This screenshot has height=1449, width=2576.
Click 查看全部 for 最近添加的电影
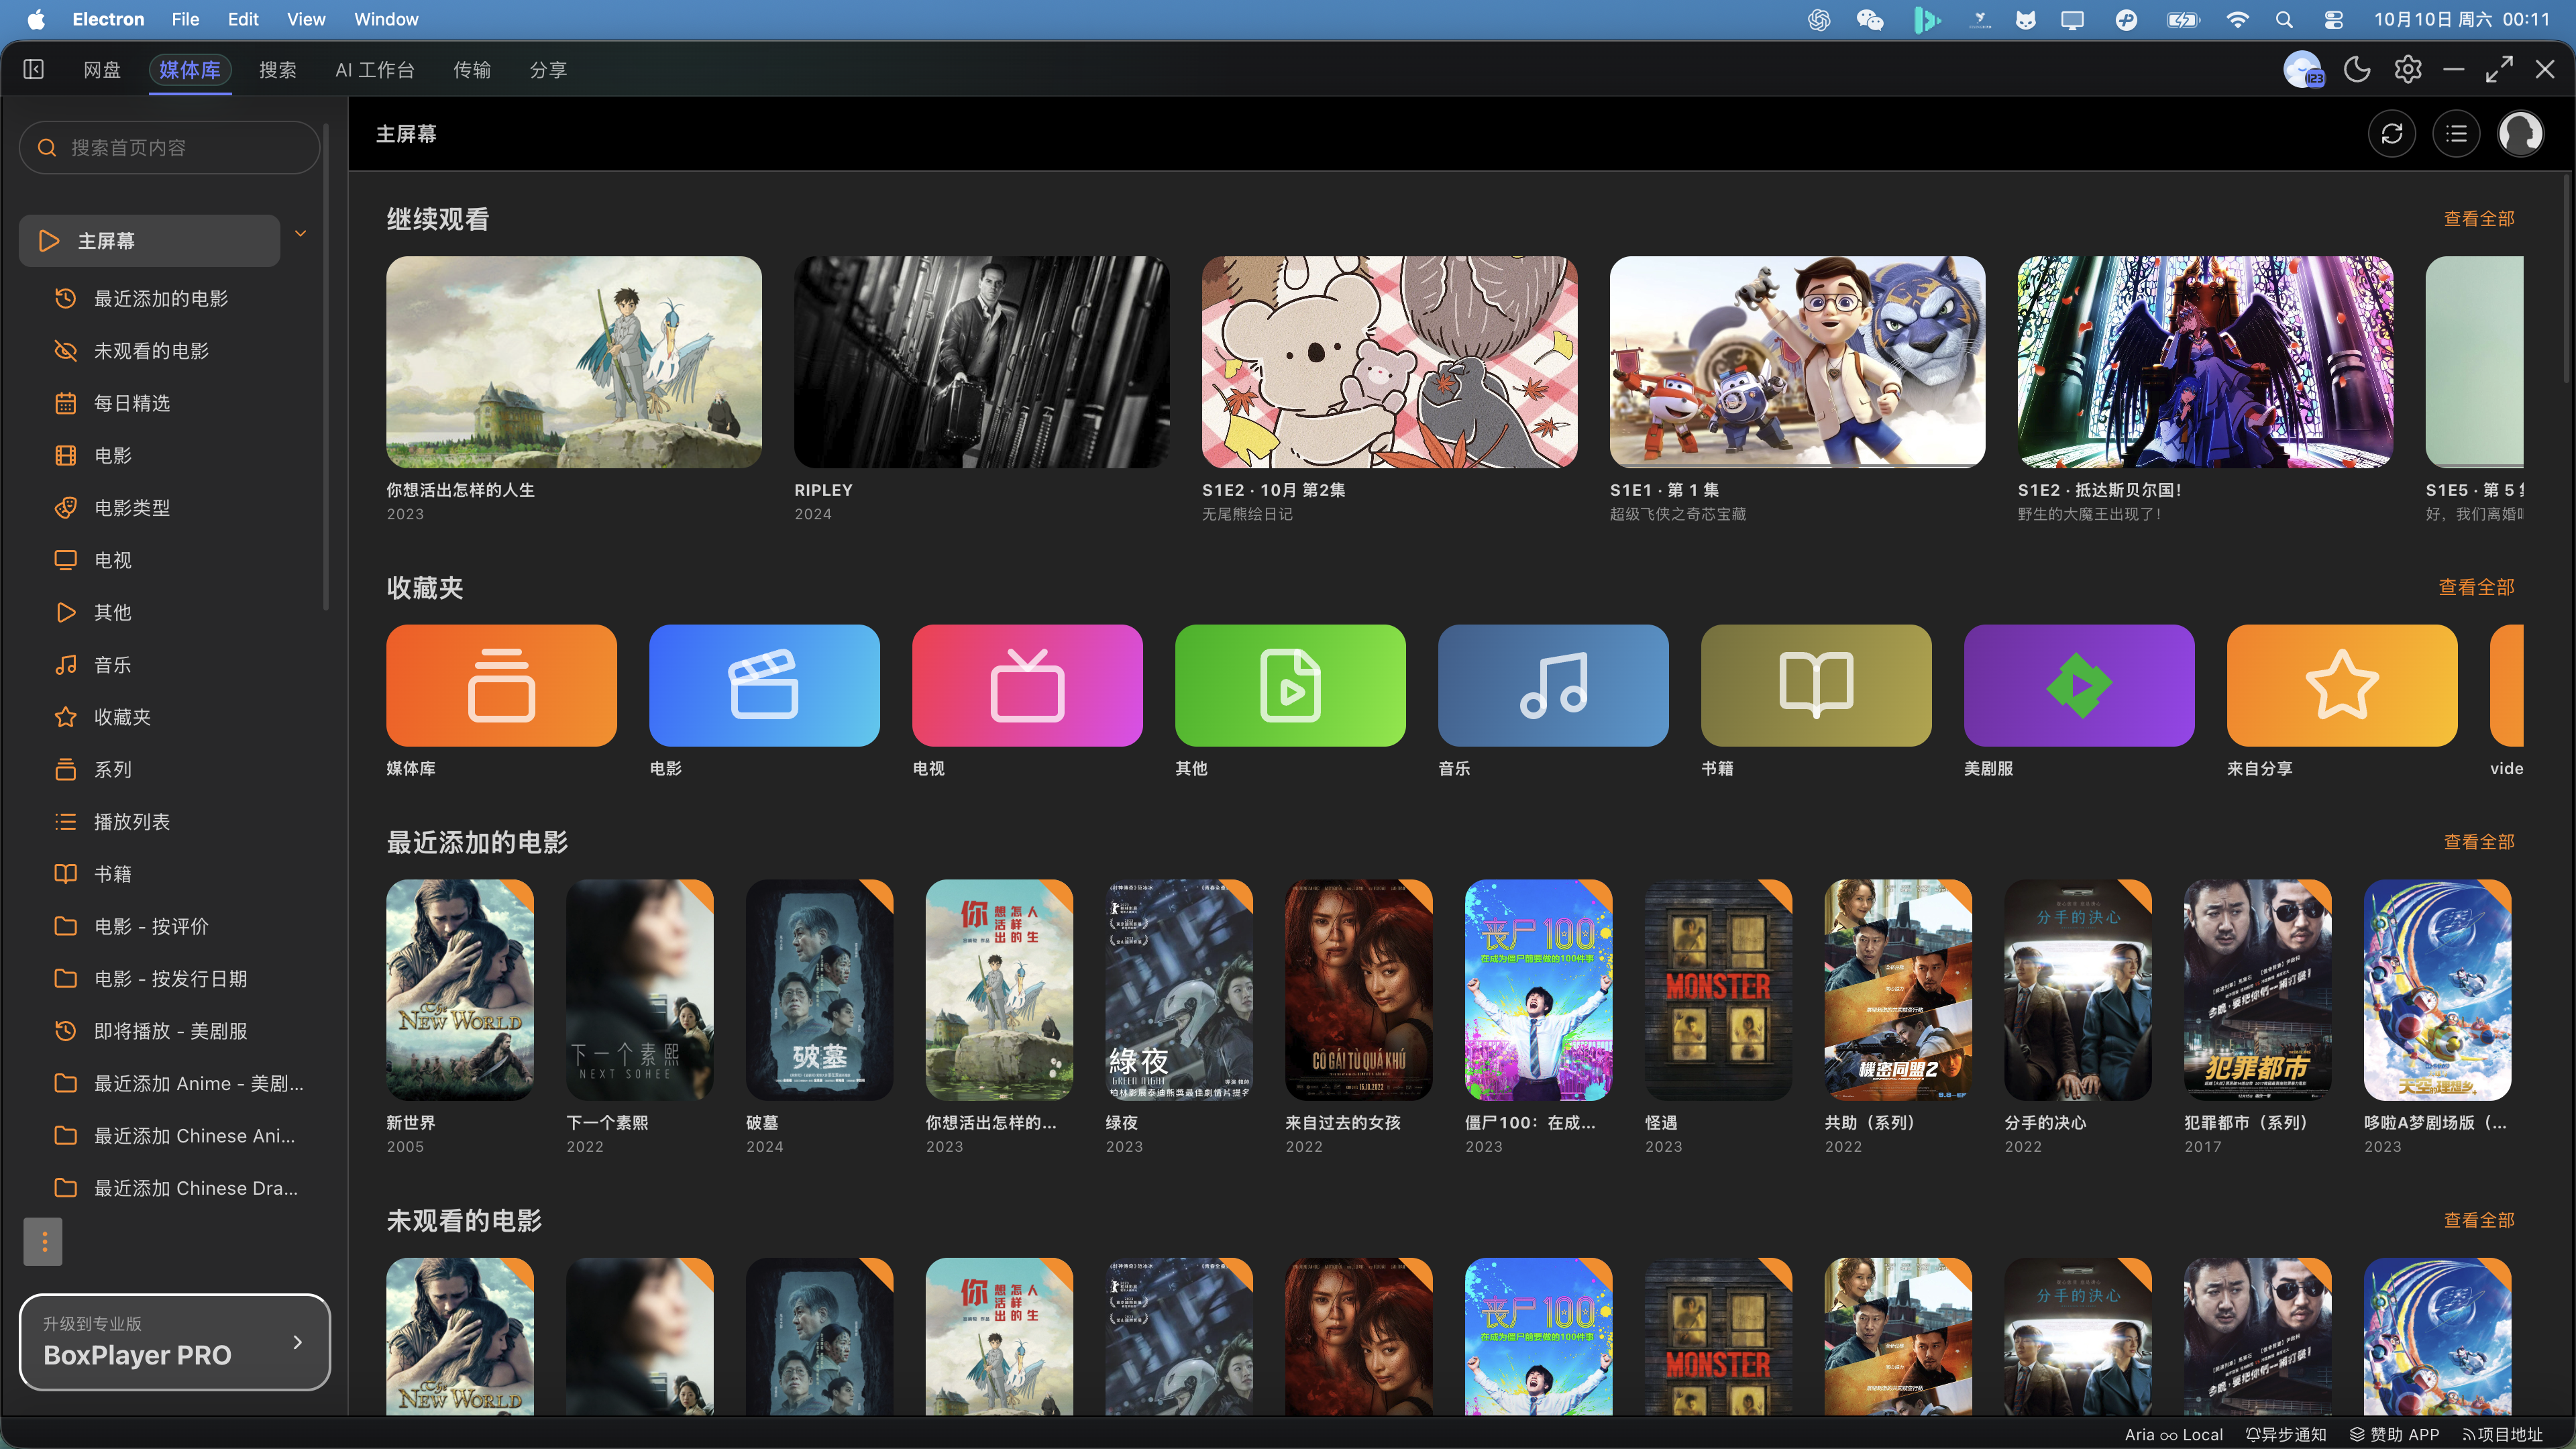pos(2479,842)
